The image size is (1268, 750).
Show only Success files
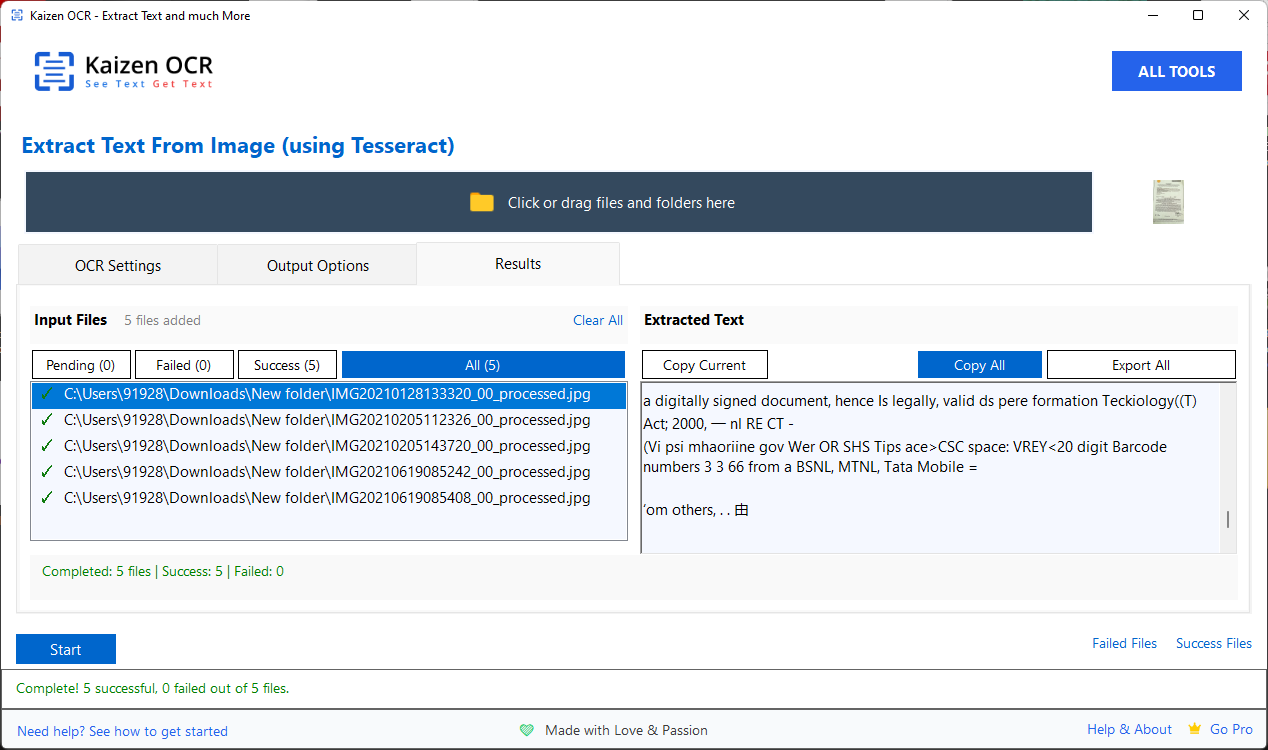pos(287,364)
